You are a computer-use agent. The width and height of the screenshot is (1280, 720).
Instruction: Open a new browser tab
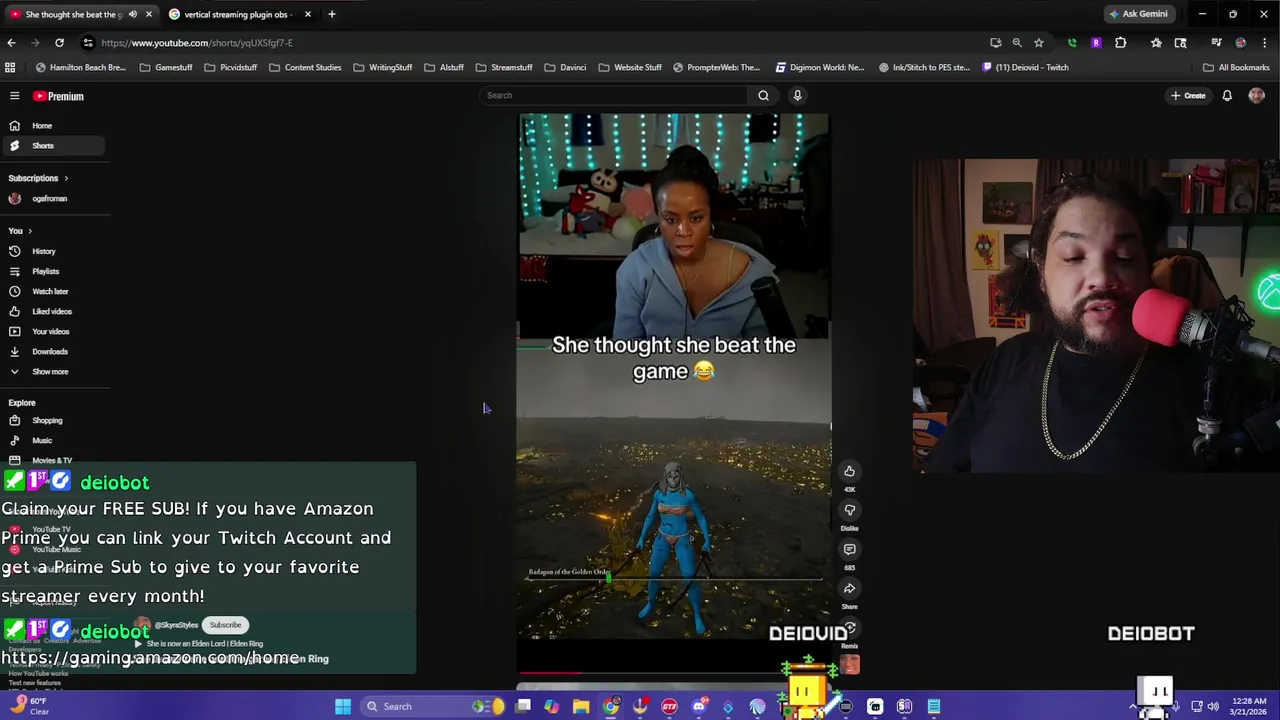(x=332, y=14)
